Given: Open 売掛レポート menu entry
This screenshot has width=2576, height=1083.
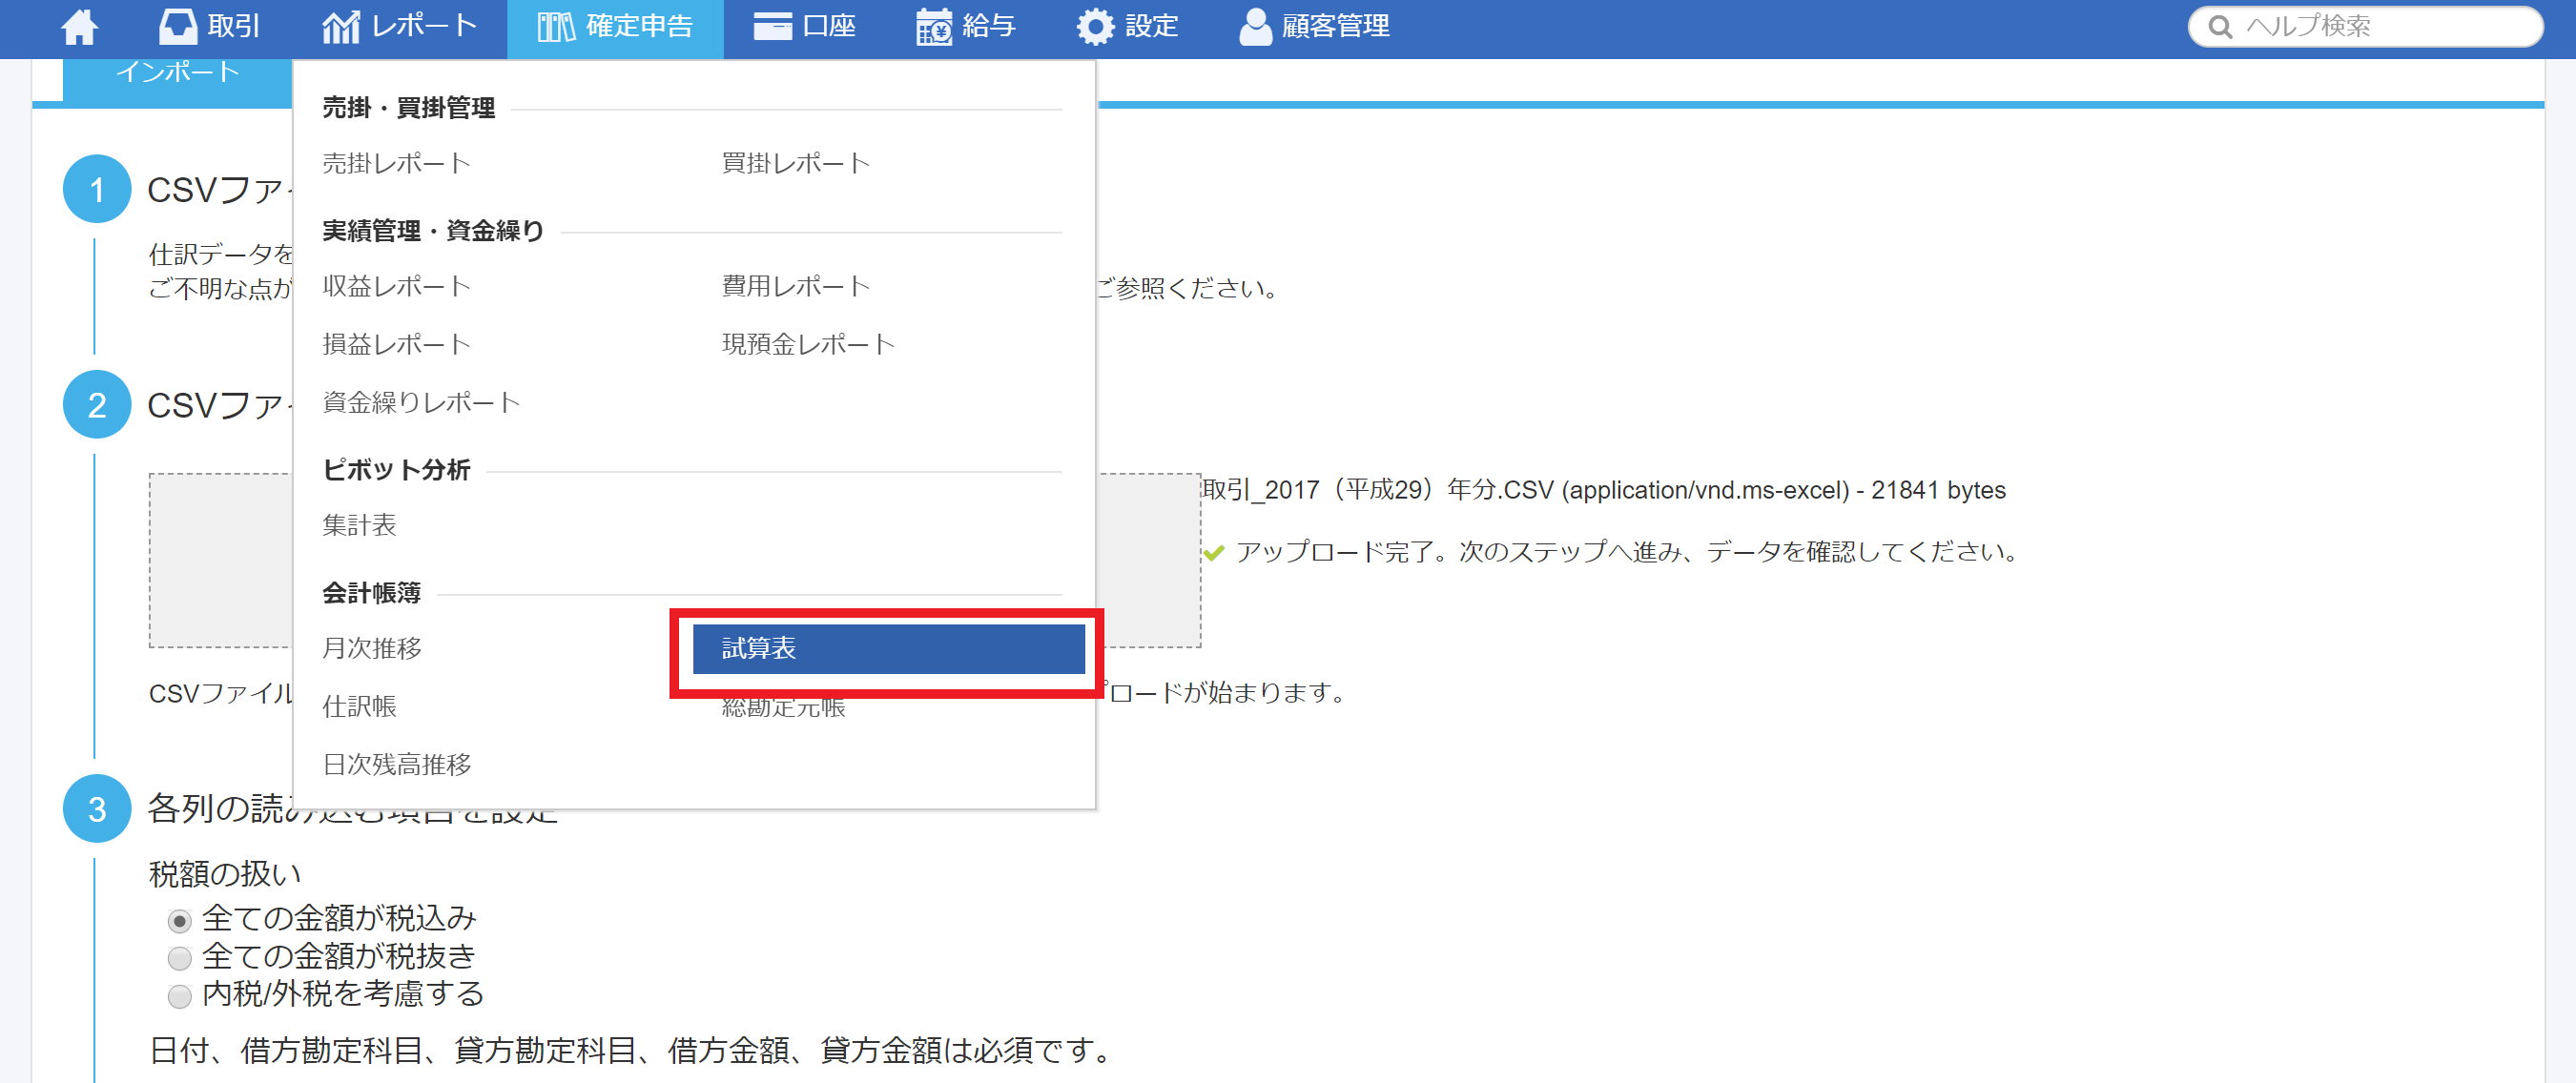Looking at the screenshot, I should coord(396,163).
